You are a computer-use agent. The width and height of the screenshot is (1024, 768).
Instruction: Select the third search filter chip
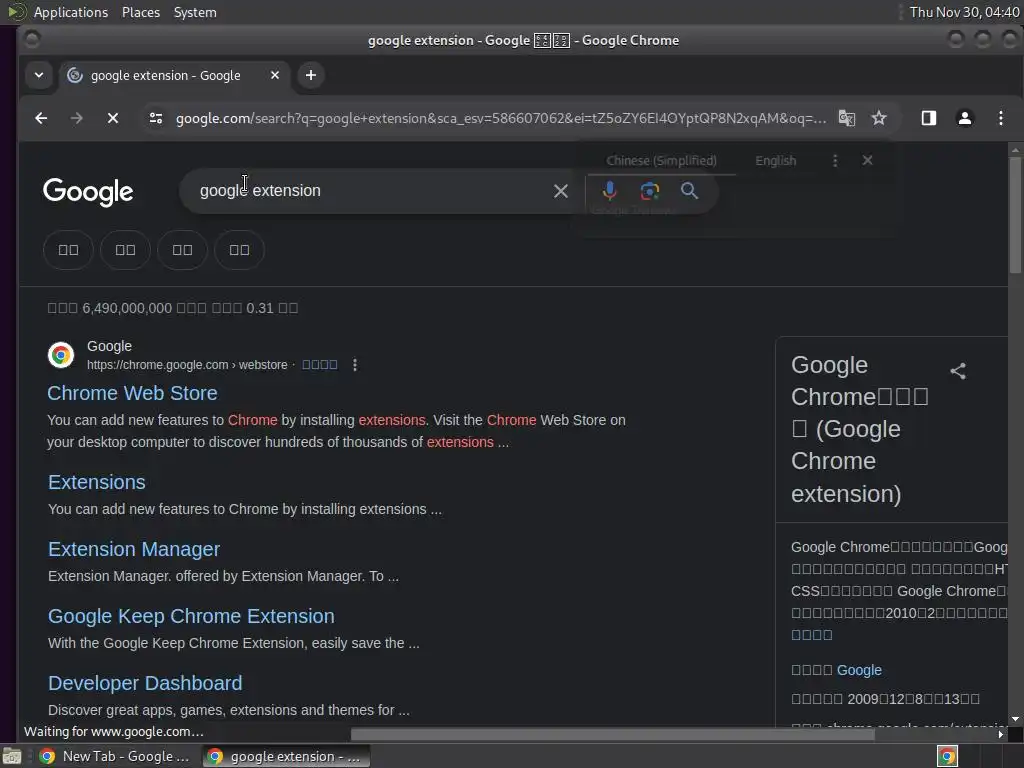(x=182, y=249)
